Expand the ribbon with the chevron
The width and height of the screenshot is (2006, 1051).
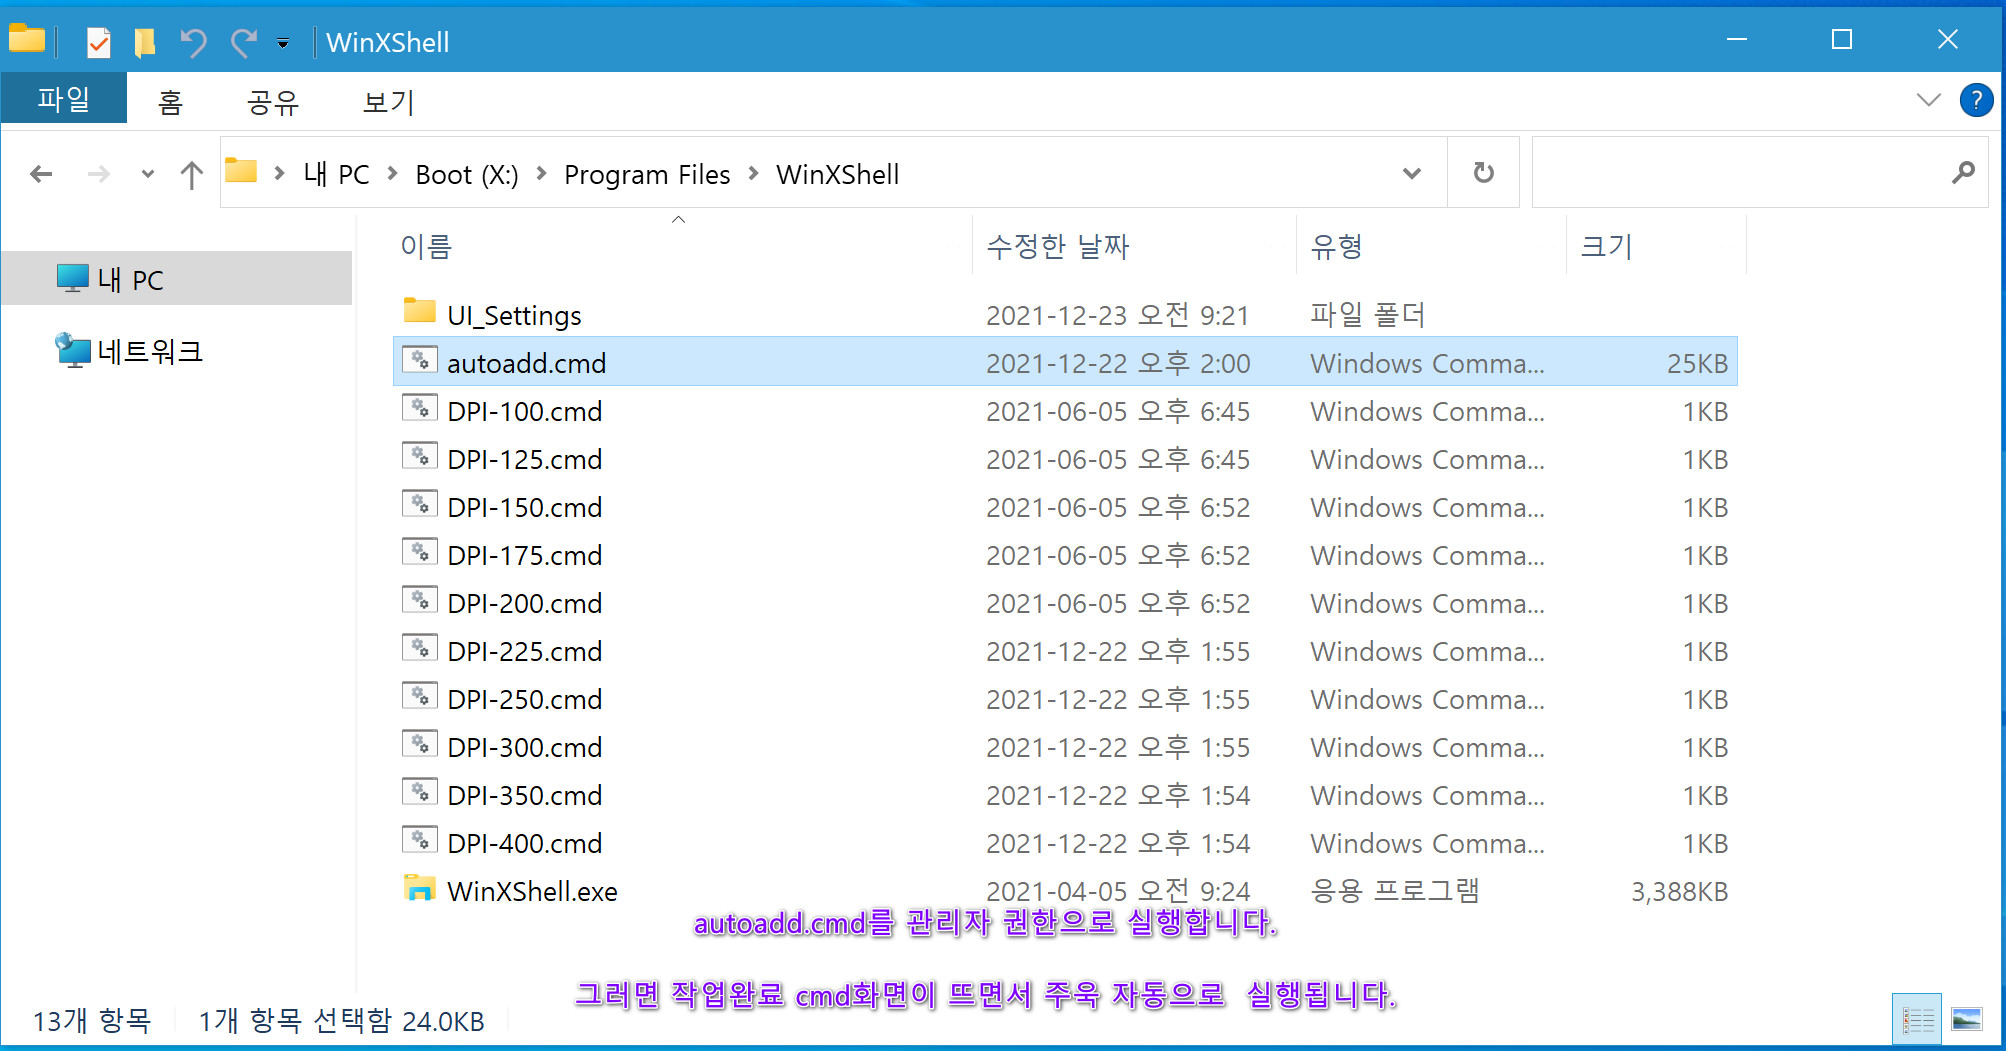(x=1928, y=99)
